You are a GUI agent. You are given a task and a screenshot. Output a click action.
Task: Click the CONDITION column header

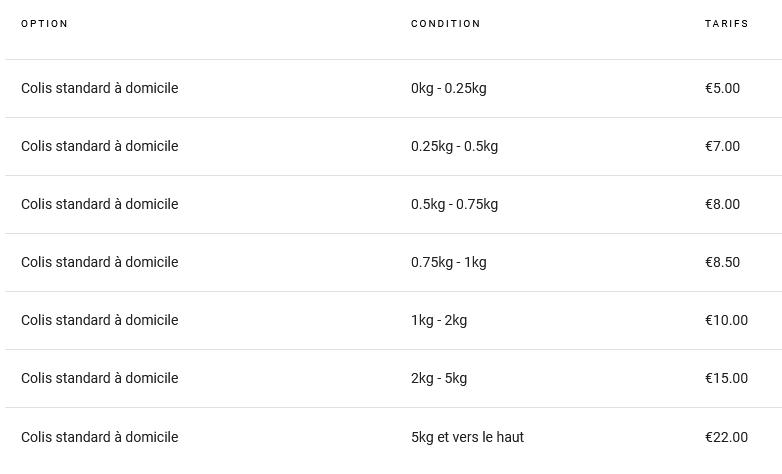click(x=445, y=24)
